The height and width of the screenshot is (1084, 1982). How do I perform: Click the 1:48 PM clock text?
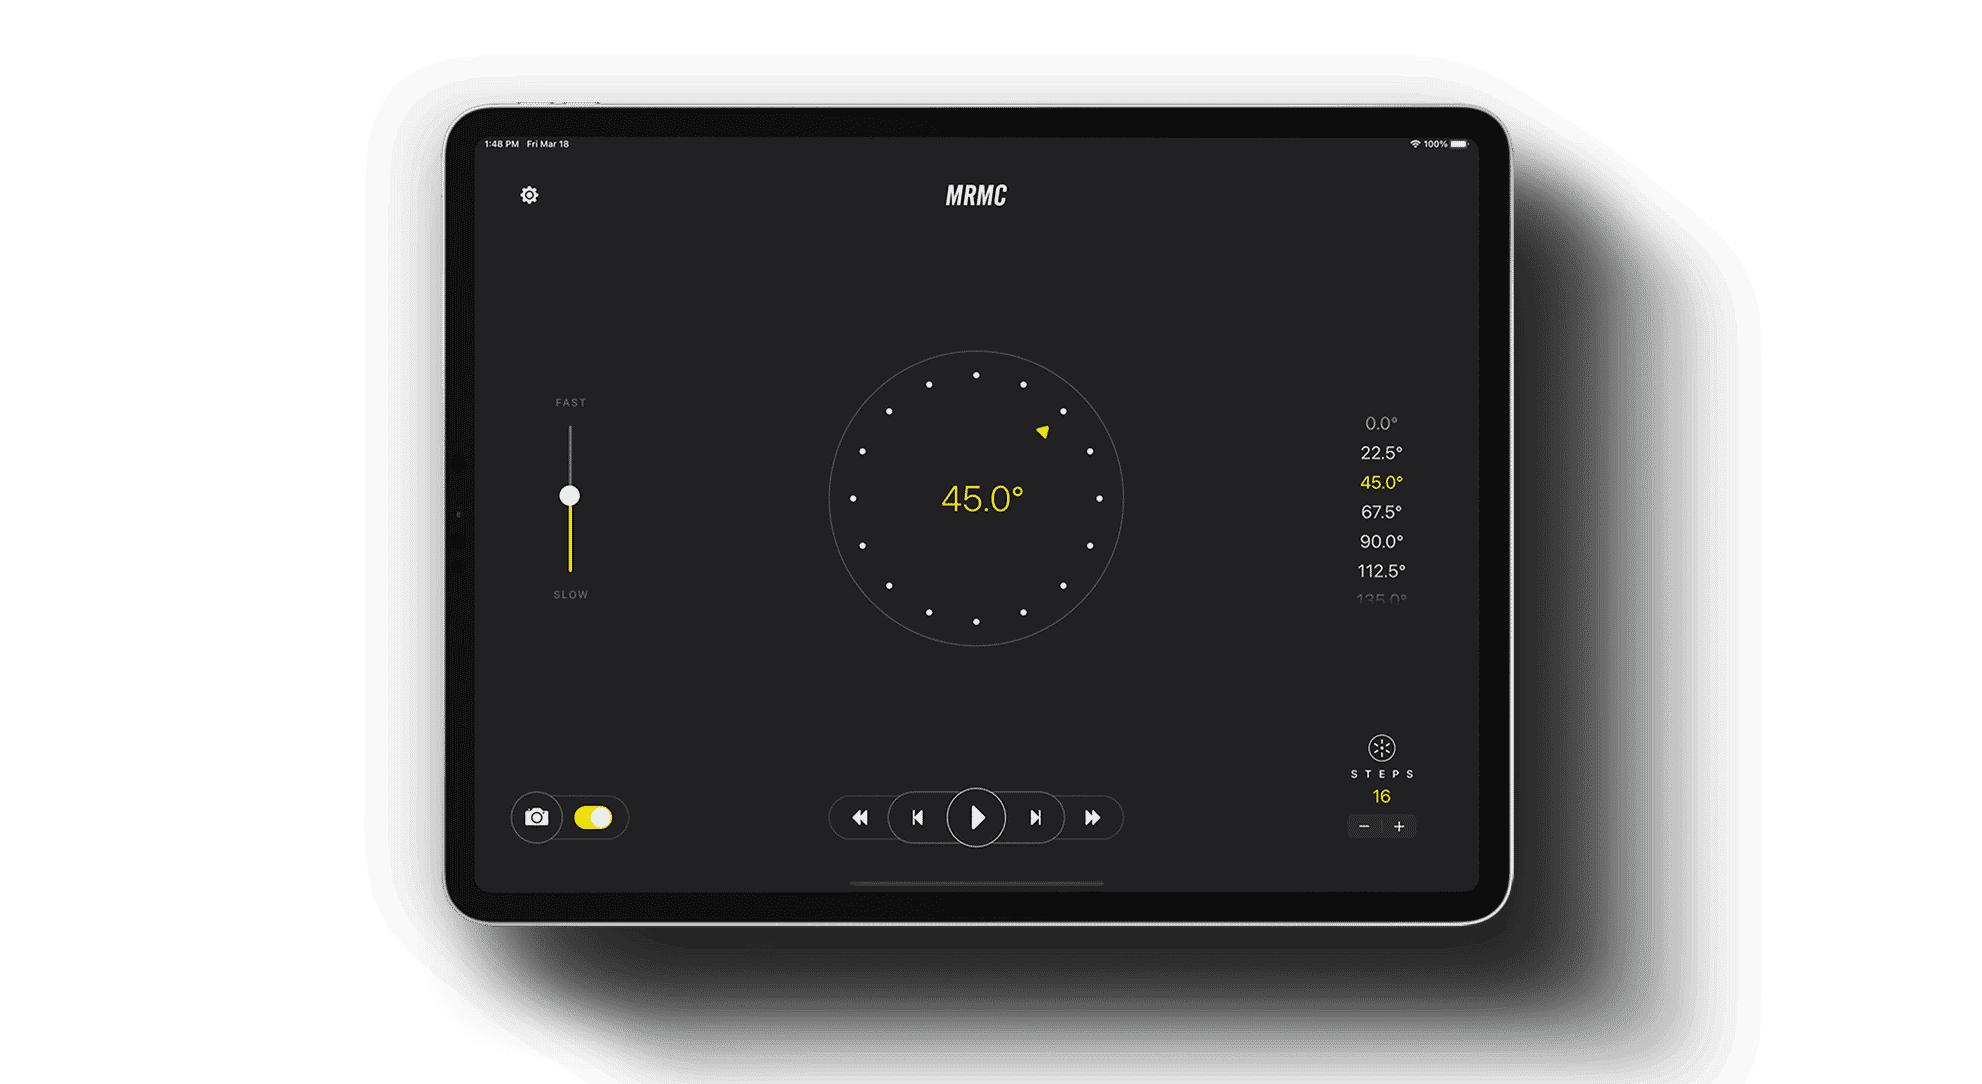click(502, 144)
